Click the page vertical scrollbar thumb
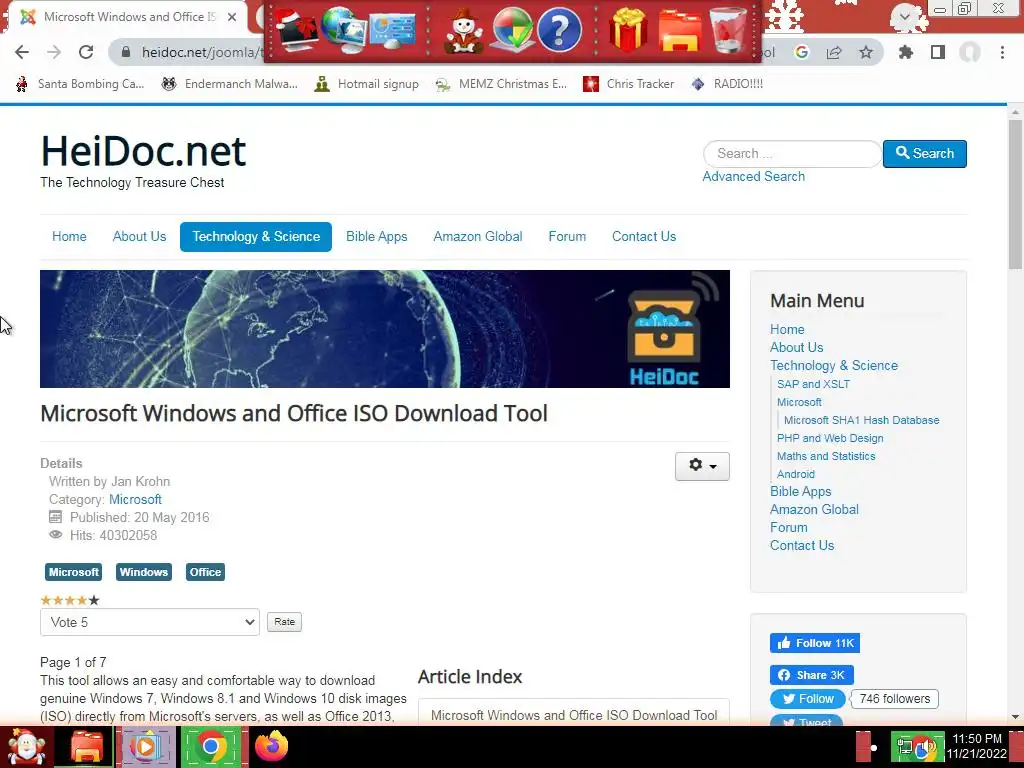The height and width of the screenshot is (768, 1024). (x=1015, y=194)
